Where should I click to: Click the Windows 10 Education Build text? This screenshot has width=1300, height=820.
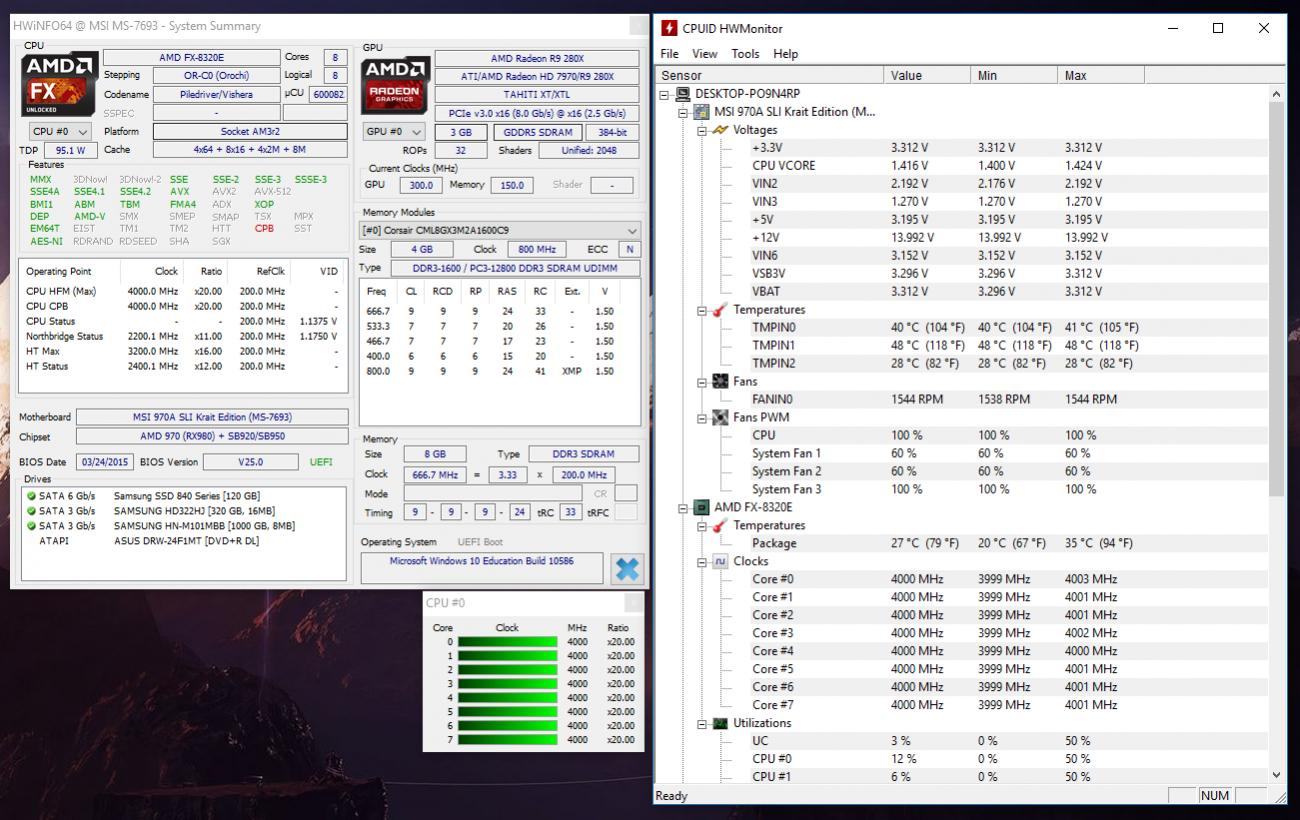(x=481, y=561)
